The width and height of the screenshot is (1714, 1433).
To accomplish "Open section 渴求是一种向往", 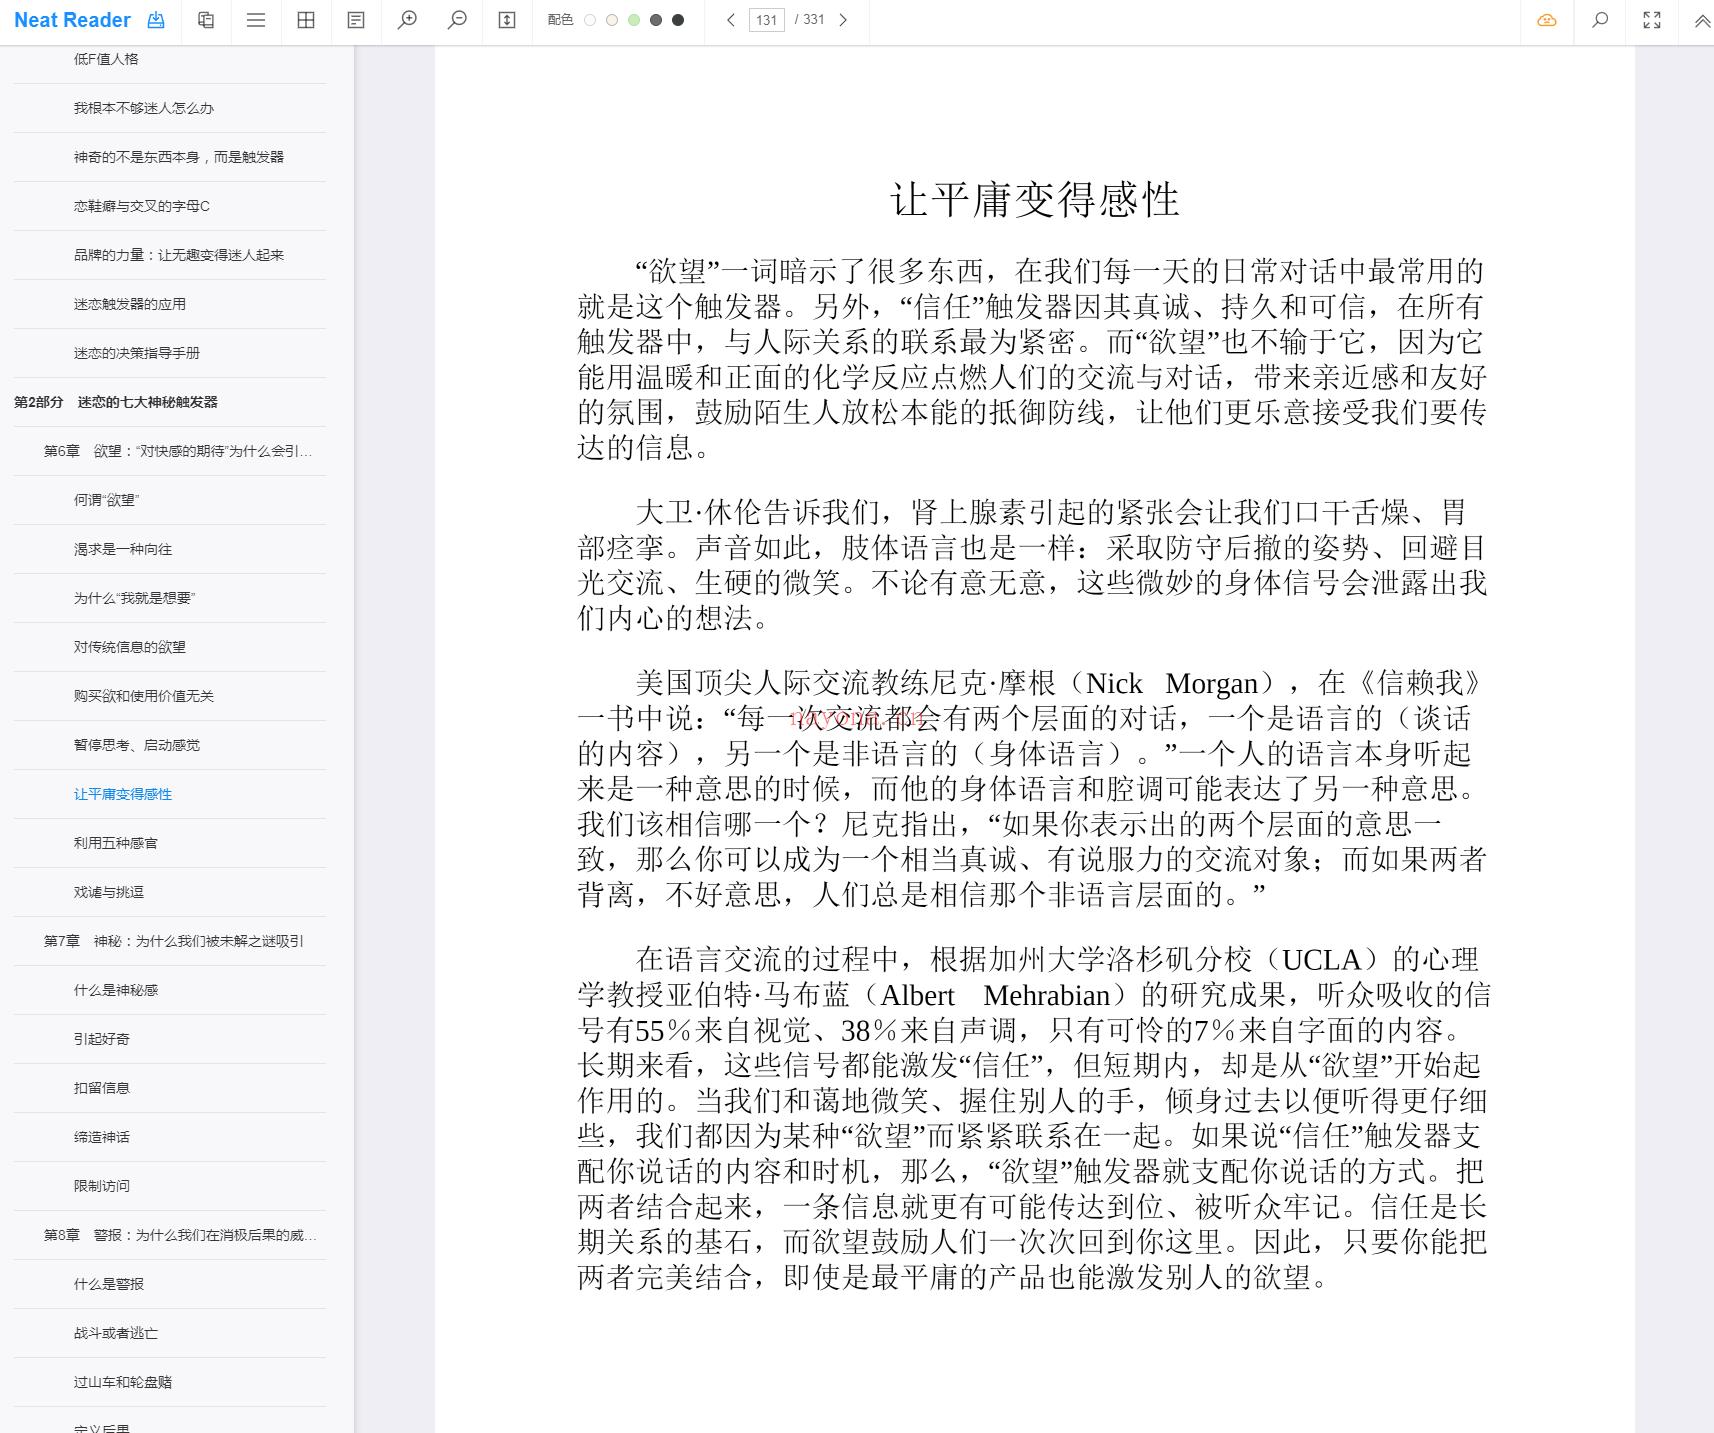I will [x=122, y=549].
